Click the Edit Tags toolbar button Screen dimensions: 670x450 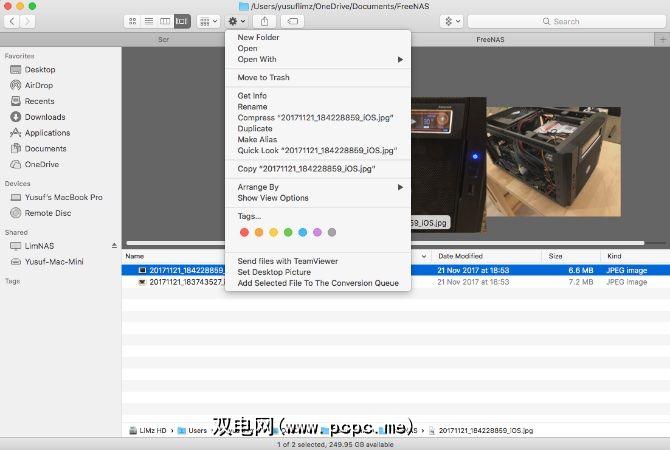pos(293,21)
